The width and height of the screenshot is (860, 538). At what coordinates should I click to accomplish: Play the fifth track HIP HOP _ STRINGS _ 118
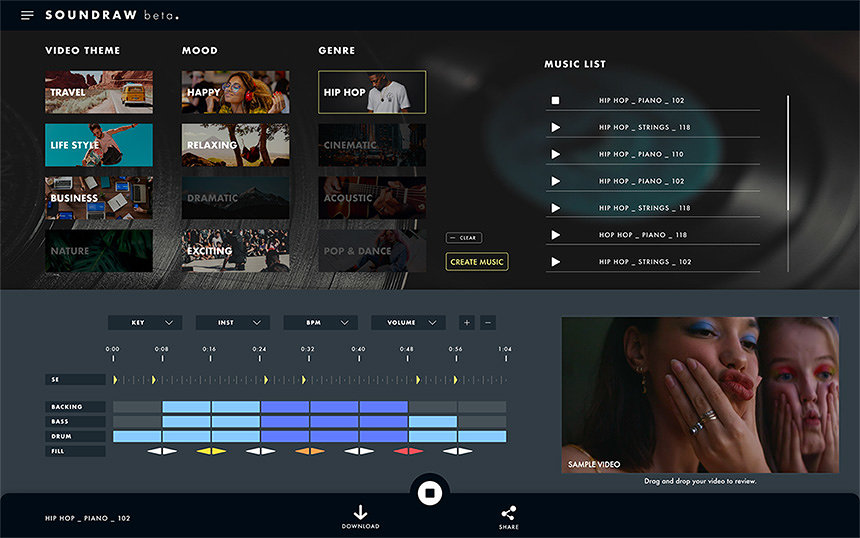click(x=556, y=208)
